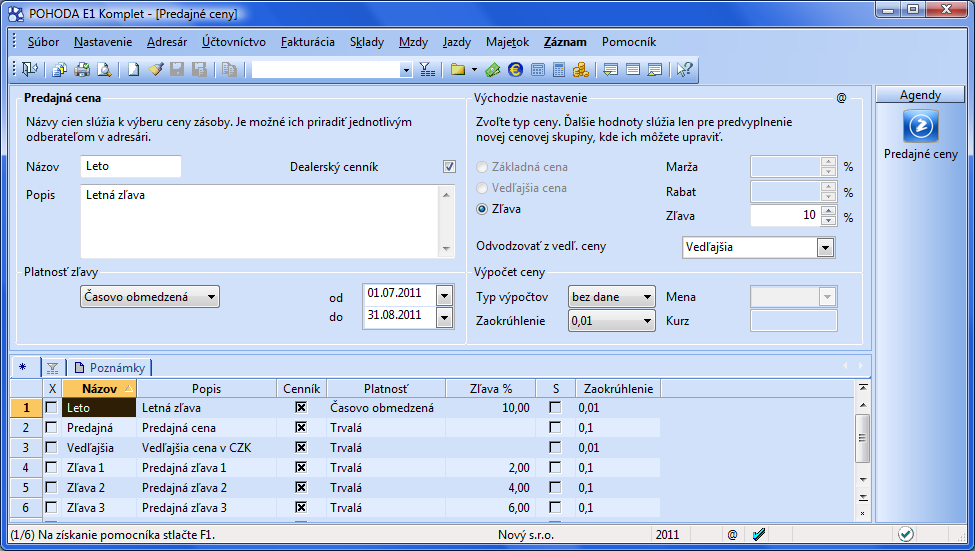Select the Vedľajšia cena radio button
Viewport: 975px width, 551px height.
click(x=482, y=188)
